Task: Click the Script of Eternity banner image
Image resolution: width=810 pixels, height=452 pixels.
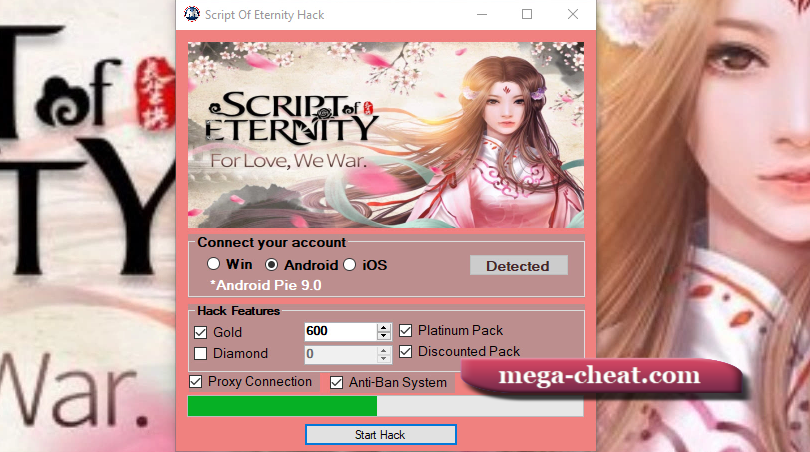Action: tap(386, 135)
